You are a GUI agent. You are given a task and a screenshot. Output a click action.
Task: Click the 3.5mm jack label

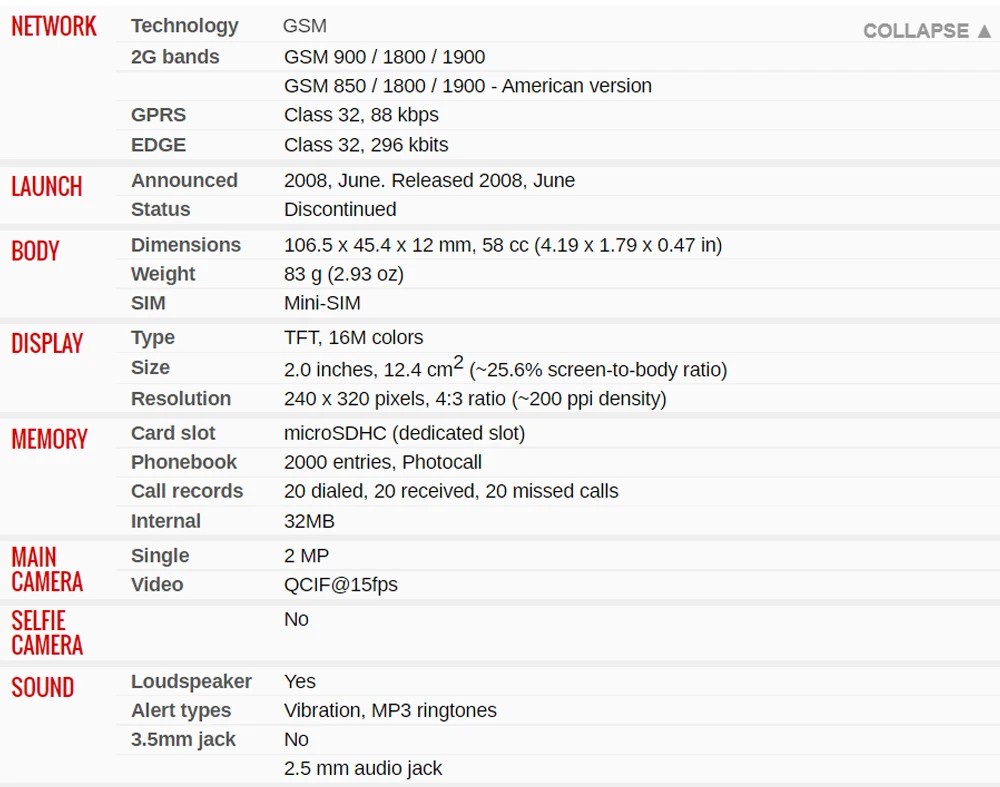[183, 740]
